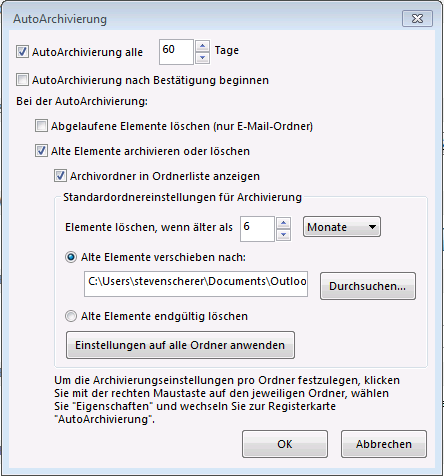Click the Durchsuchen button
This screenshot has height=476, width=444.
click(368, 286)
